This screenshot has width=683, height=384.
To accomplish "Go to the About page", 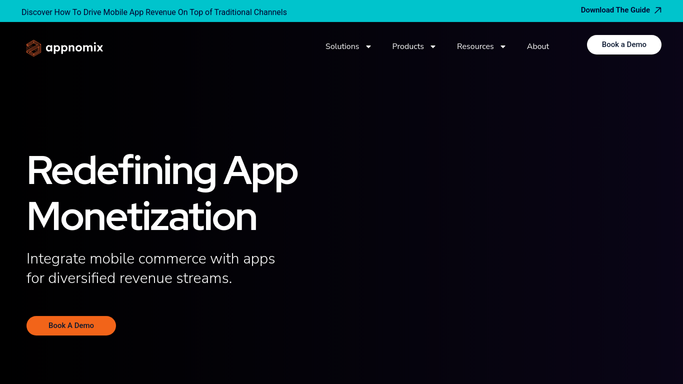I will pyautogui.click(x=538, y=46).
